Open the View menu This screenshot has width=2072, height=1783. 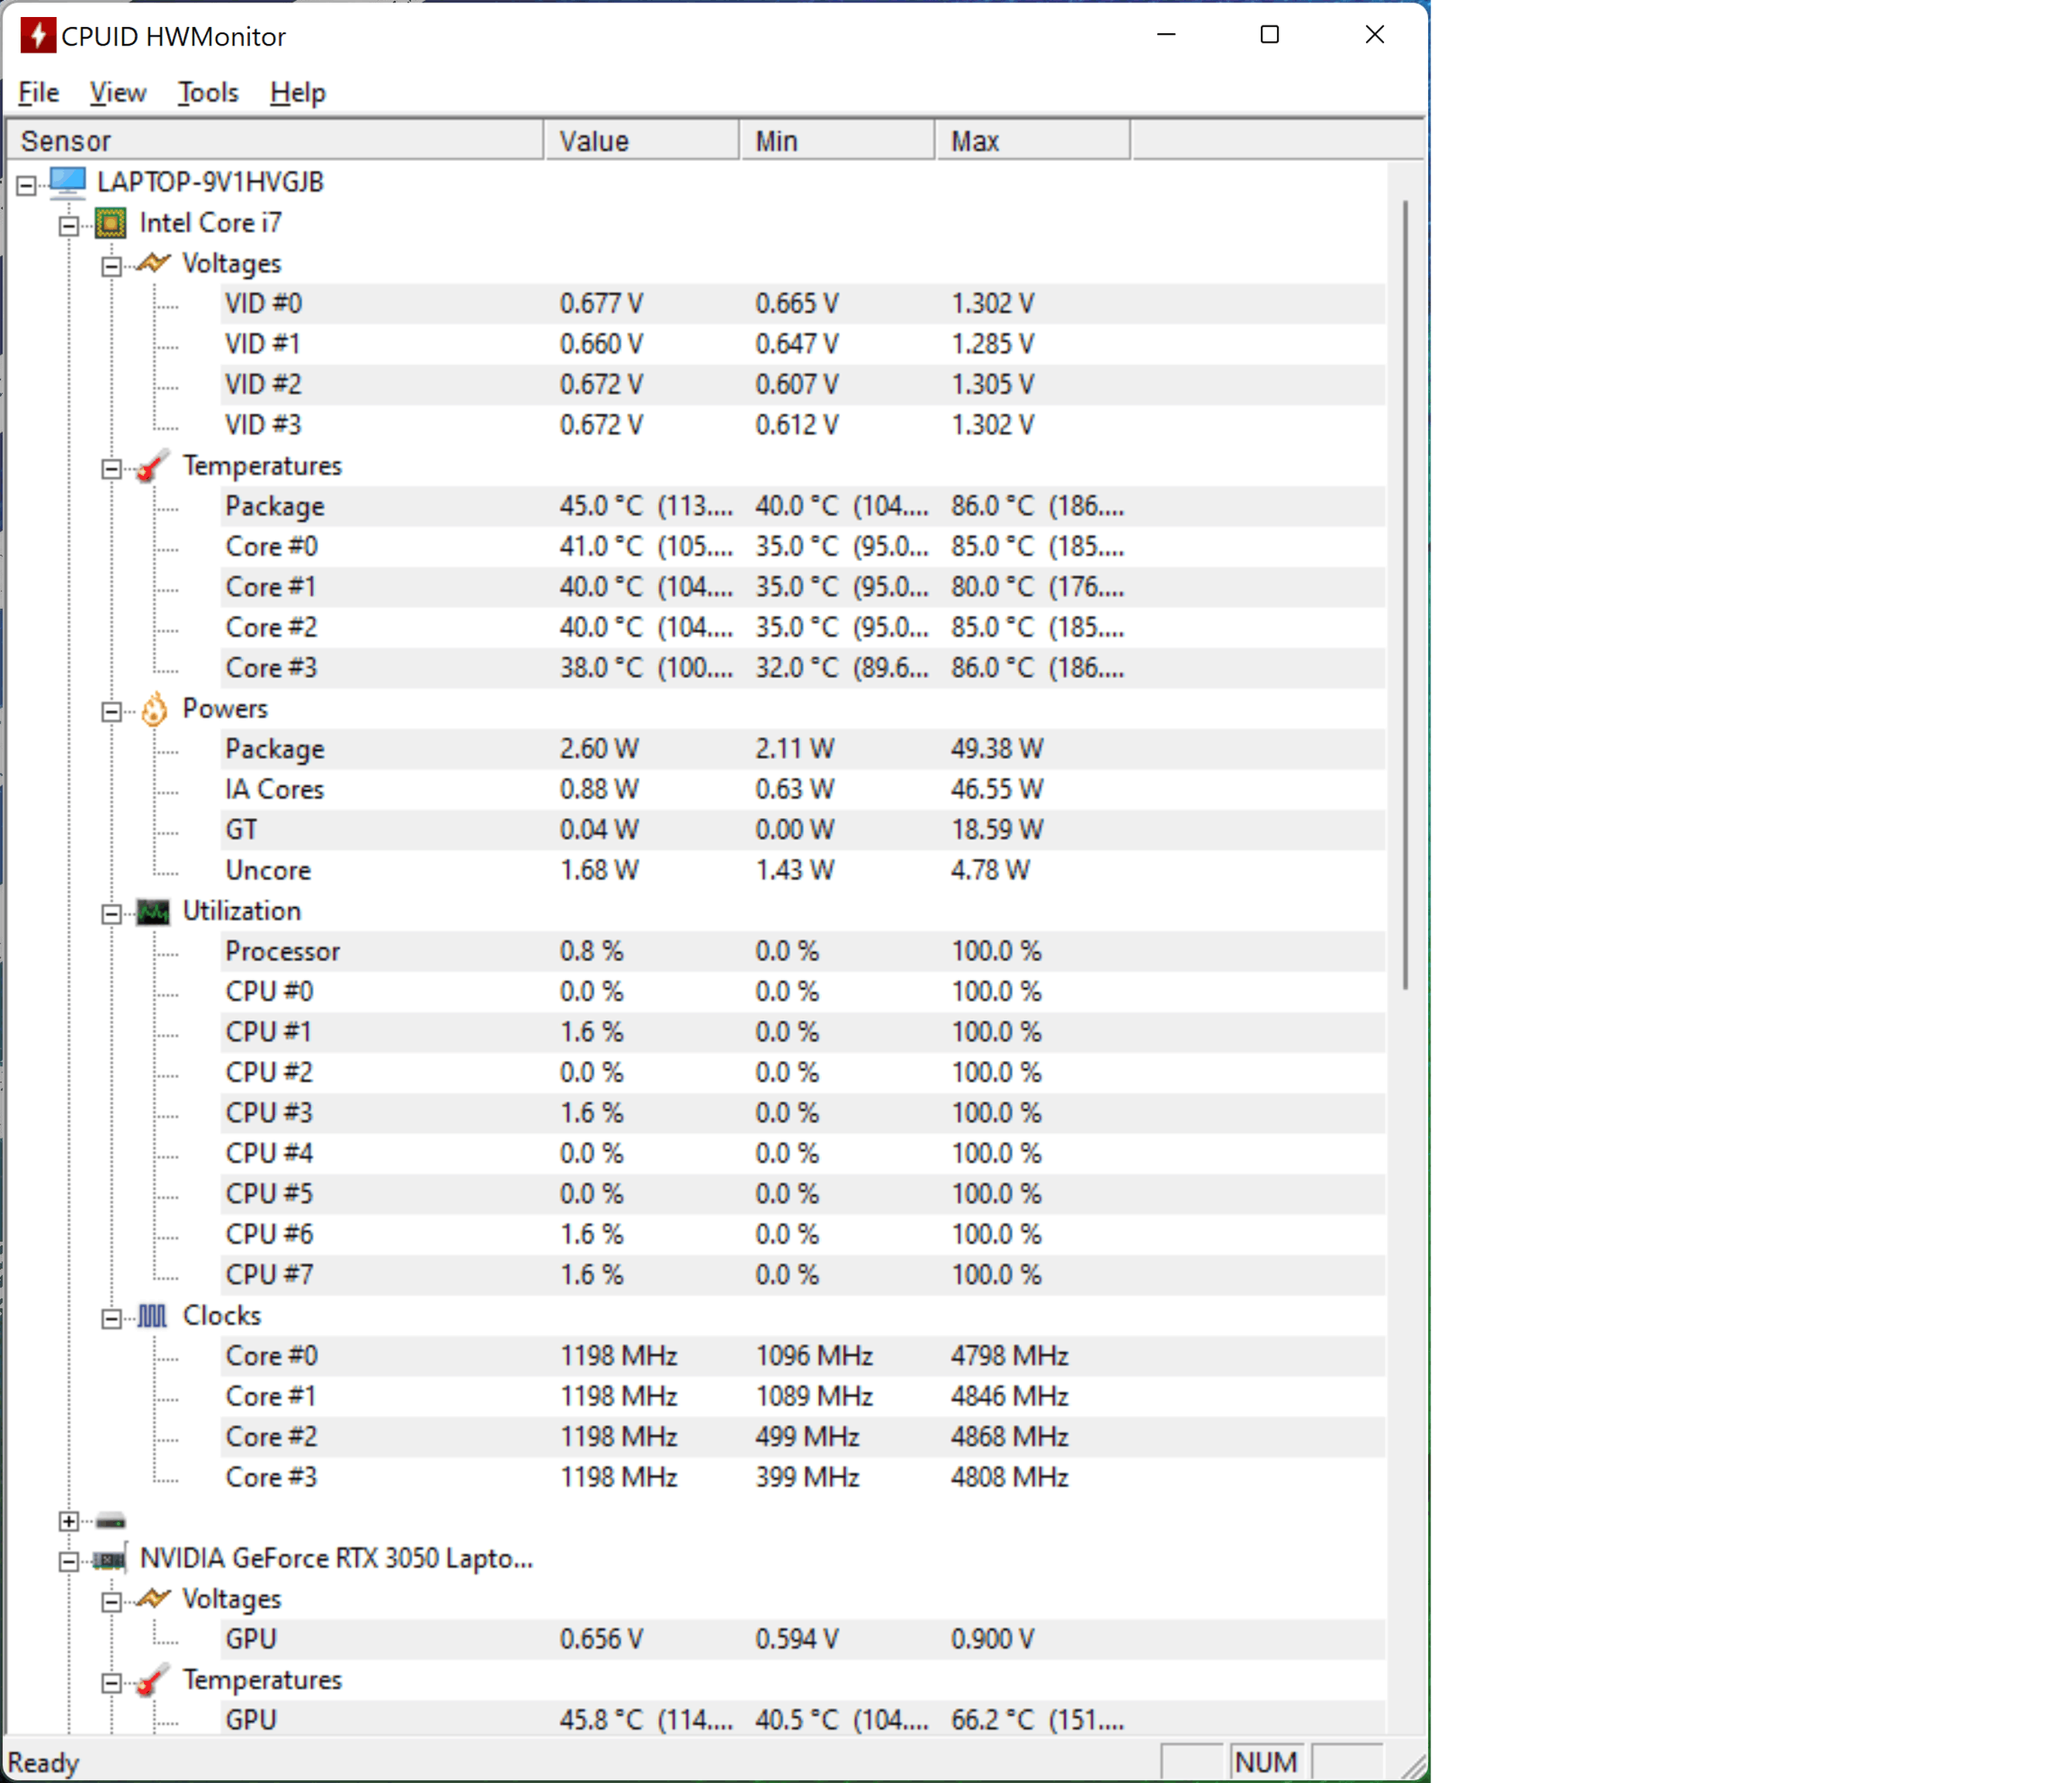coord(118,93)
